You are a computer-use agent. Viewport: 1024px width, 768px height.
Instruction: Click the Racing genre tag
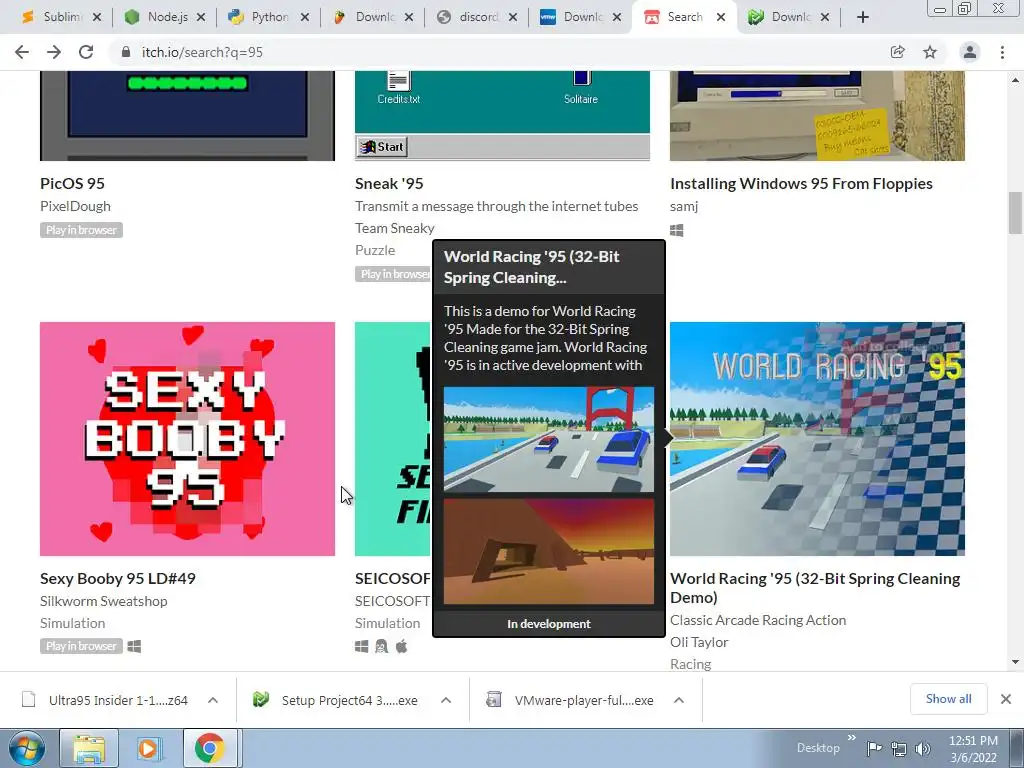click(690, 664)
